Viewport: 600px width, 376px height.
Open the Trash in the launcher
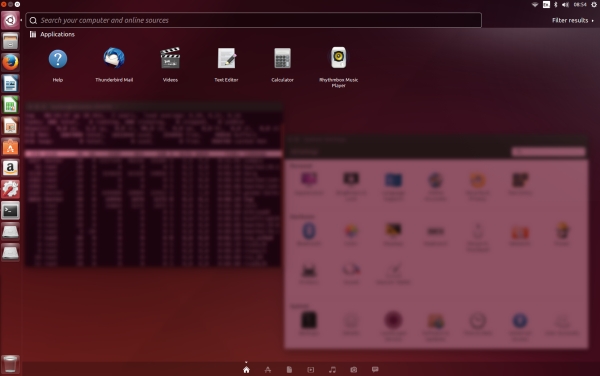(x=10, y=364)
